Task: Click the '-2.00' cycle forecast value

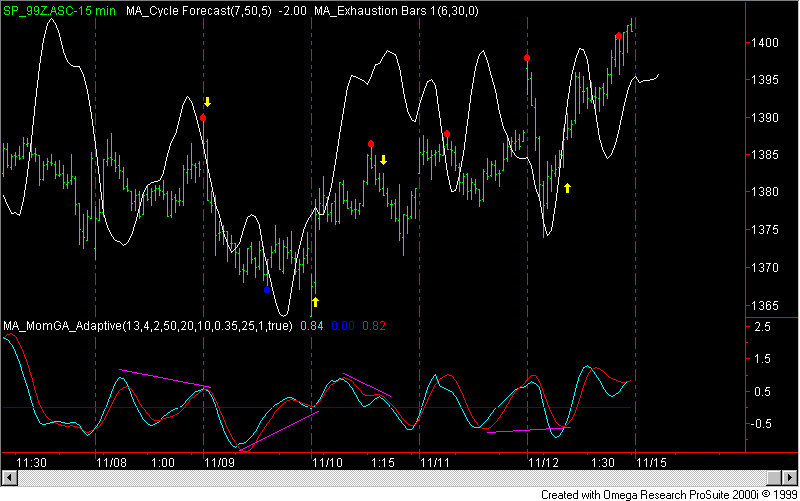Action: (x=292, y=11)
